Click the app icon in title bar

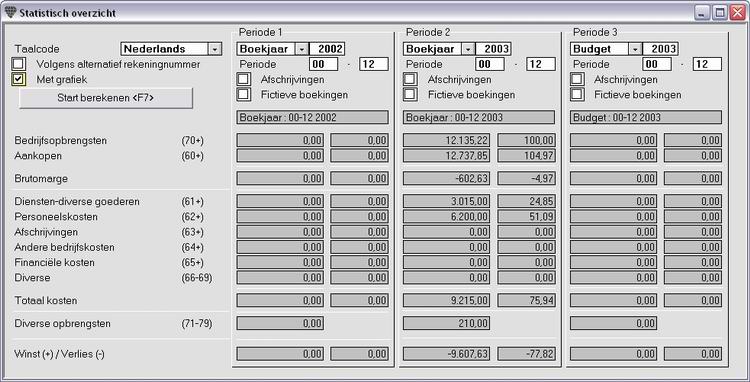(10, 12)
